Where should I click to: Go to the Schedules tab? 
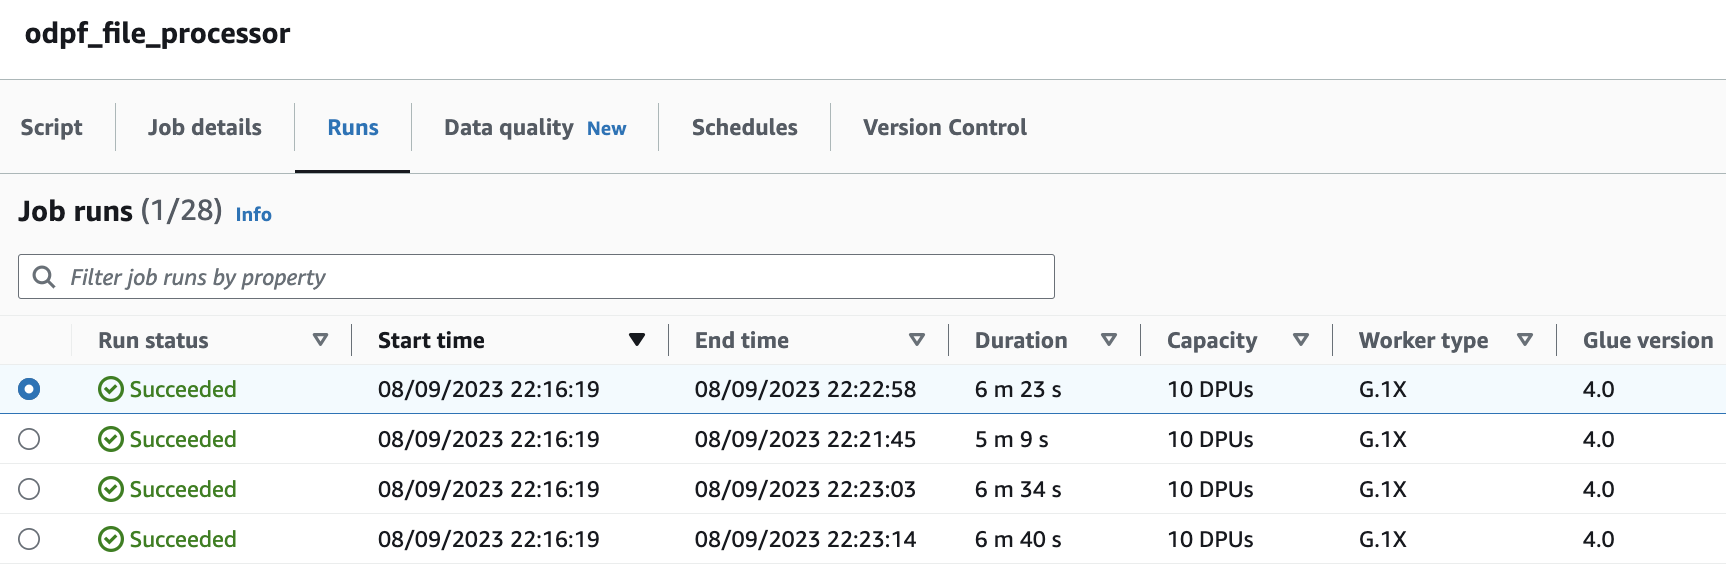(745, 127)
